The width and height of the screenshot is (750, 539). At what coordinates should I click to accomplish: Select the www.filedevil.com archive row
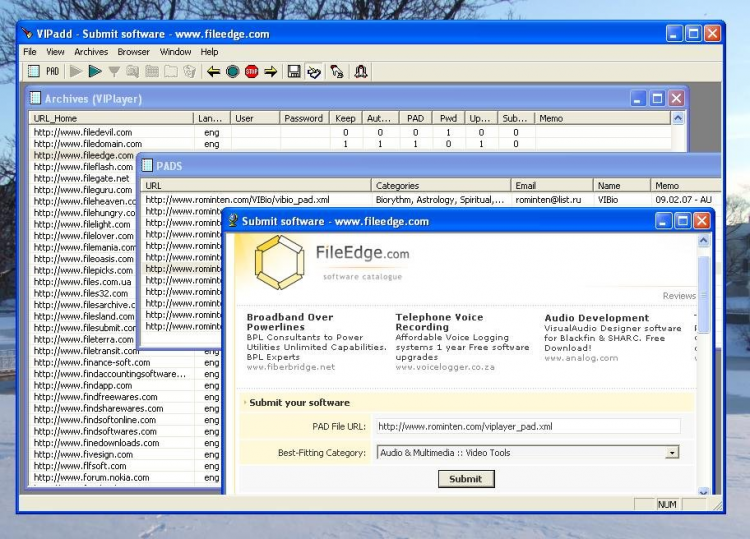(x=82, y=132)
